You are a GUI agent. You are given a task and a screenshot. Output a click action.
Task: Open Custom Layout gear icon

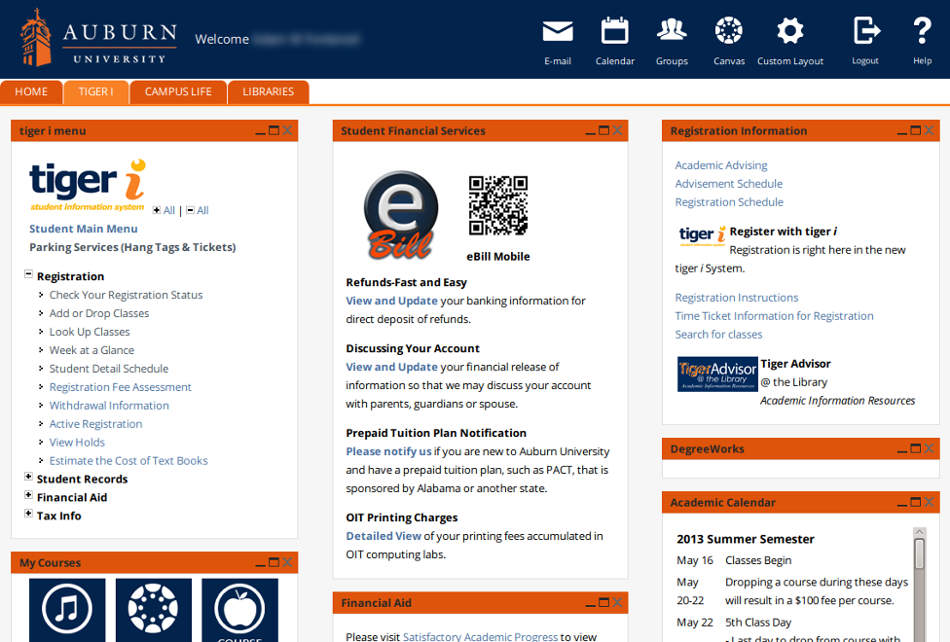(790, 30)
